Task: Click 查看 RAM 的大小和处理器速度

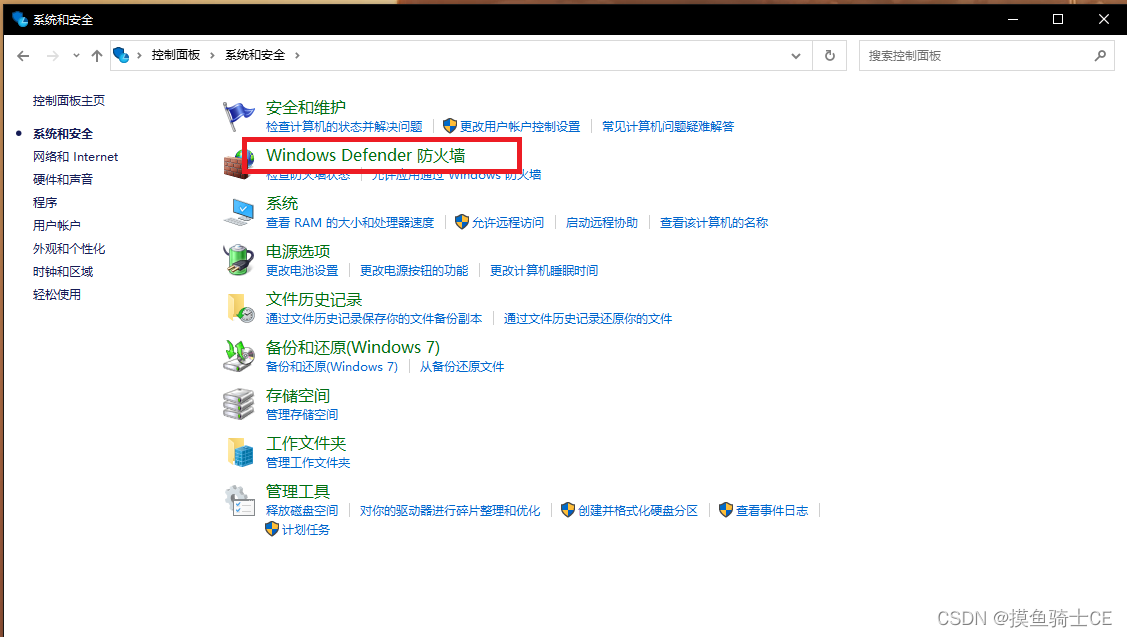Action: coord(350,223)
